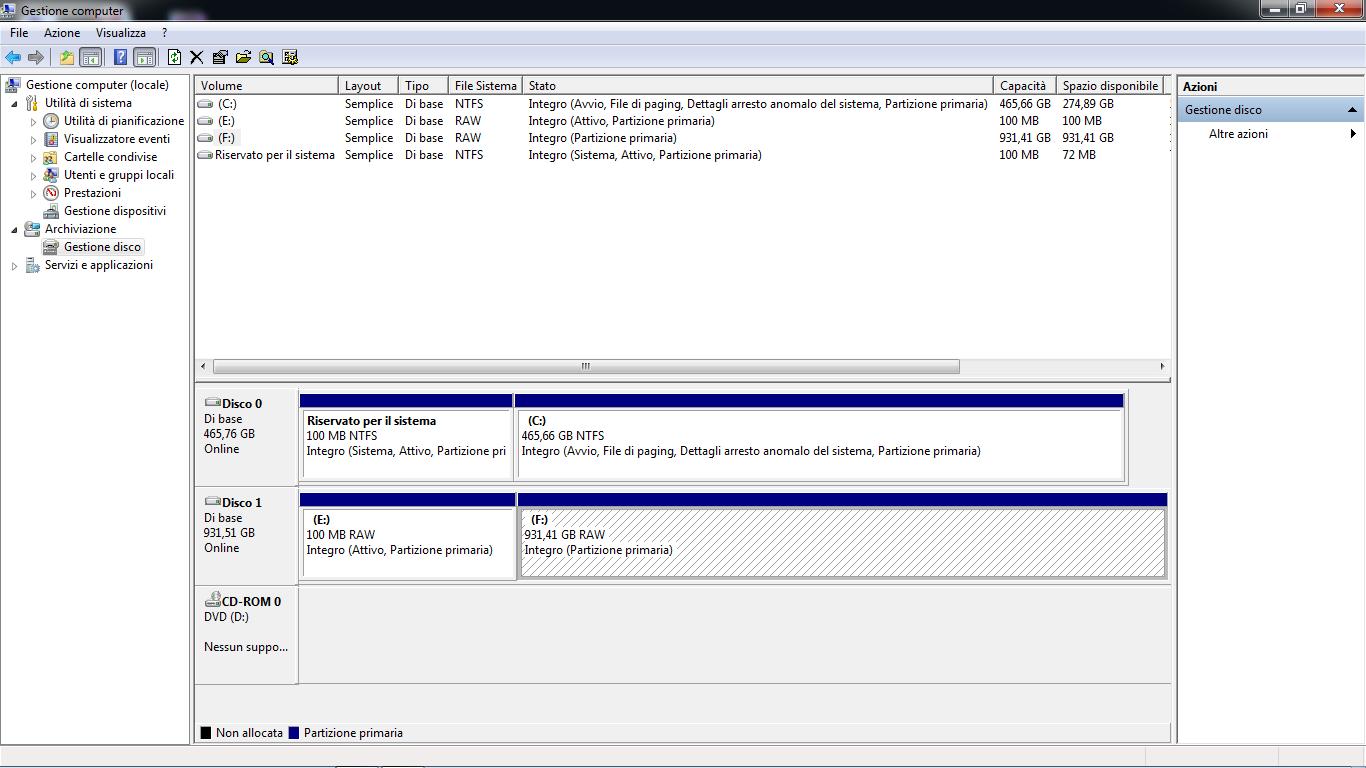Image resolution: width=1366 pixels, height=768 pixels.
Task: Toggle the show/hide Action pane icon
Action: click(x=145, y=57)
